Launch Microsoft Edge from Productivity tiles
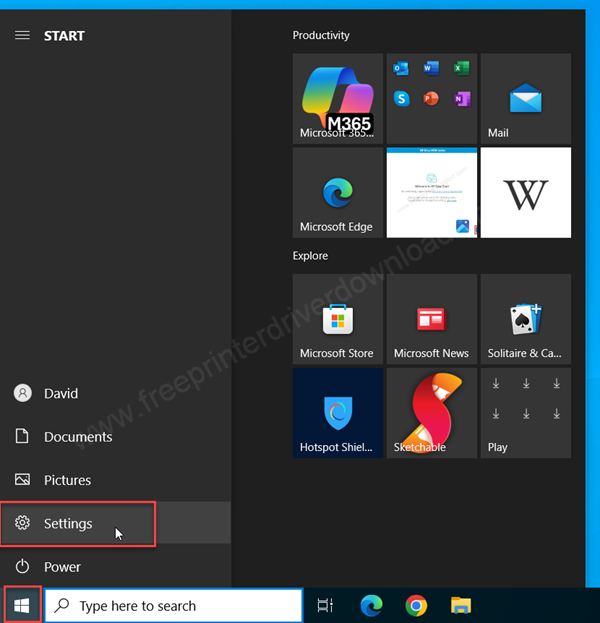The image size is (600, 623). (x=337, y=193)
